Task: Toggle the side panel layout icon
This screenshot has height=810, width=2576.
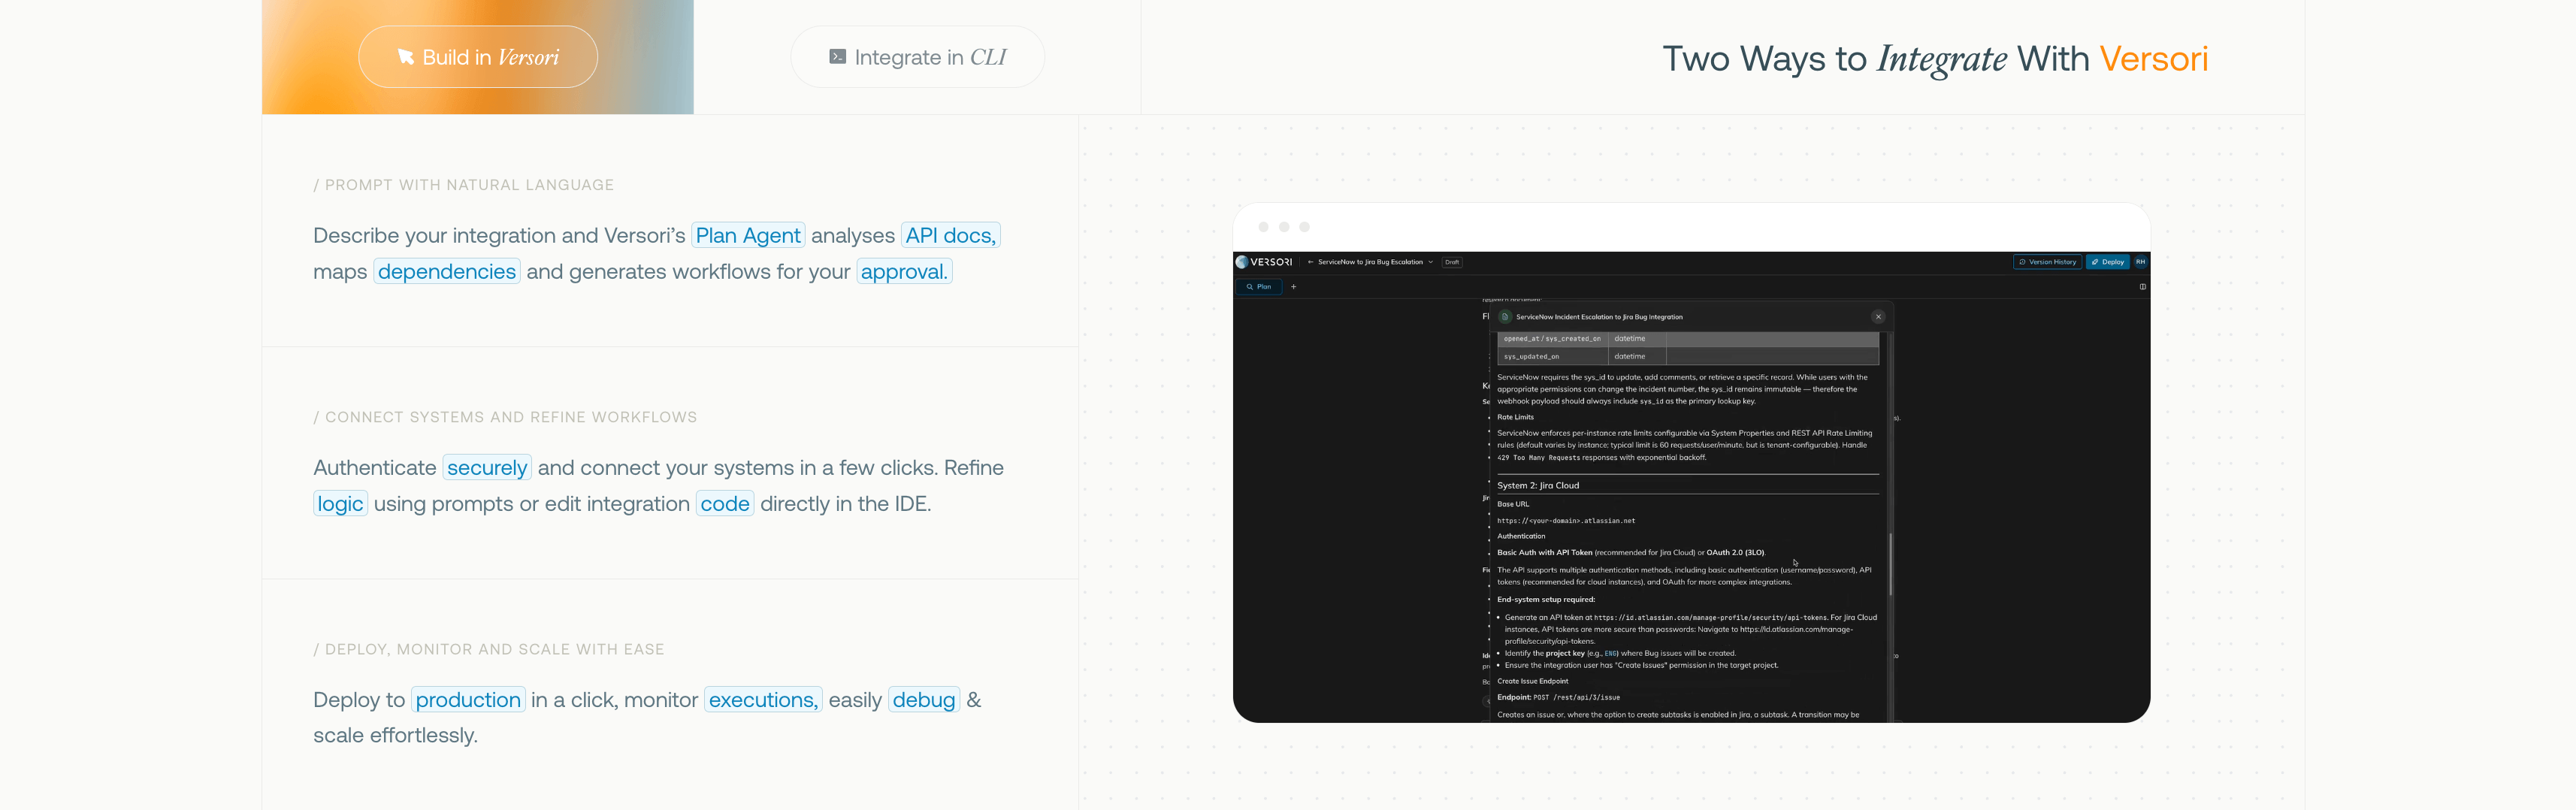Action: 2142,287
